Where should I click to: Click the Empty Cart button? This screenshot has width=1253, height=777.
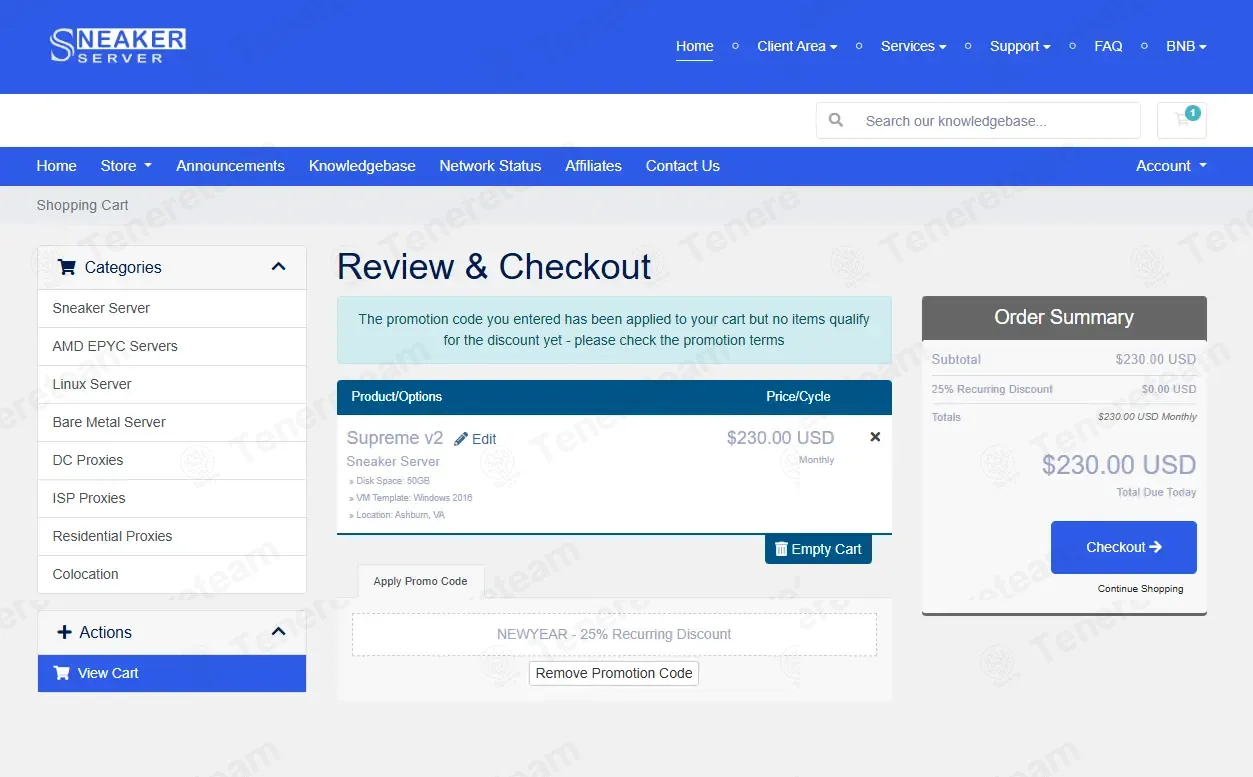818,549
